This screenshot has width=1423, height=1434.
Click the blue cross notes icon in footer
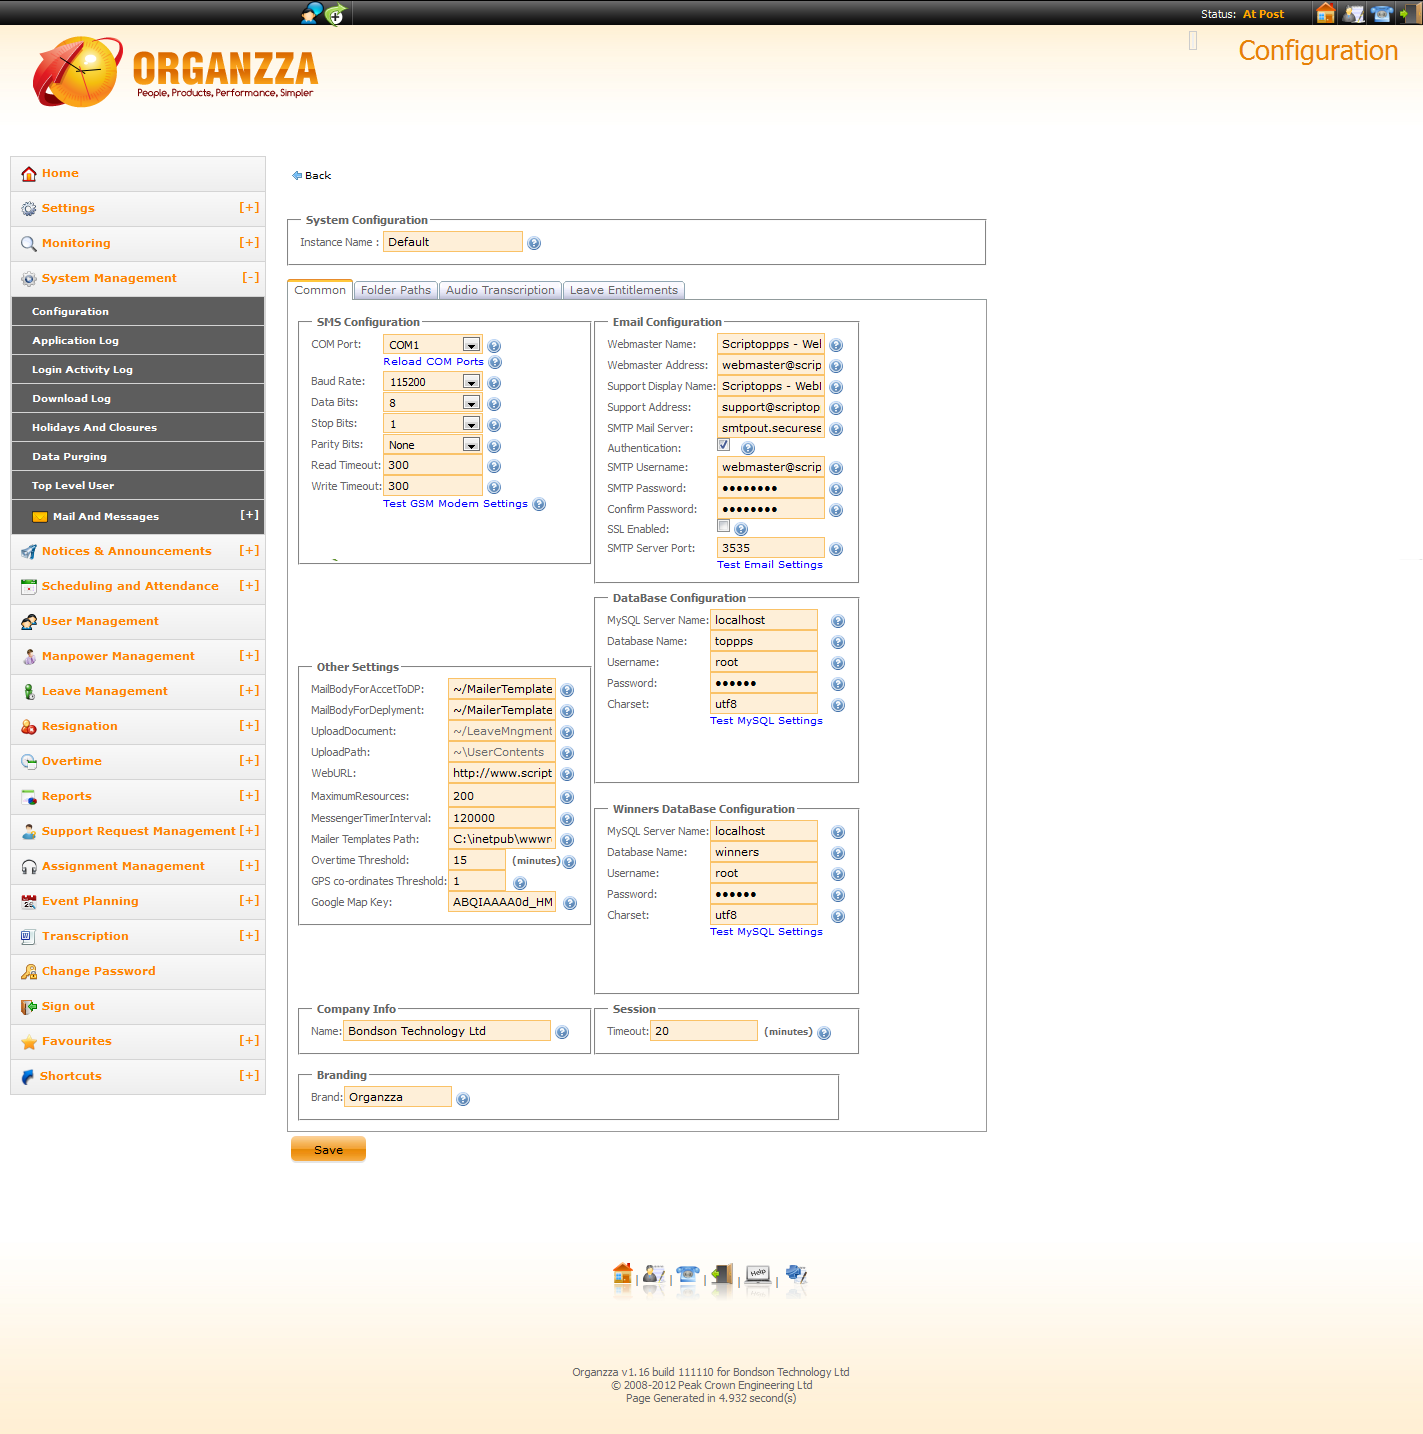pyautogui.click(x=796, y=1274)
